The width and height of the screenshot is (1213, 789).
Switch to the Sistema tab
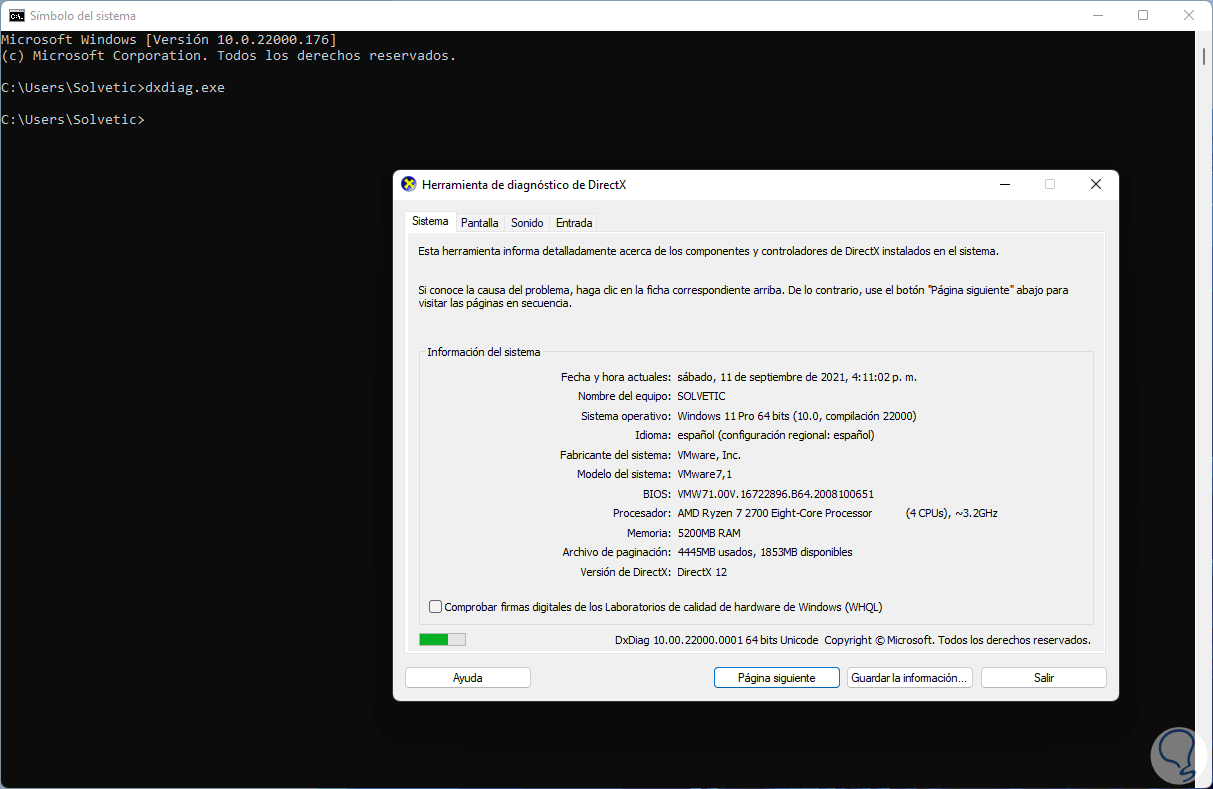pyautogui.click(x=430, y=221)
